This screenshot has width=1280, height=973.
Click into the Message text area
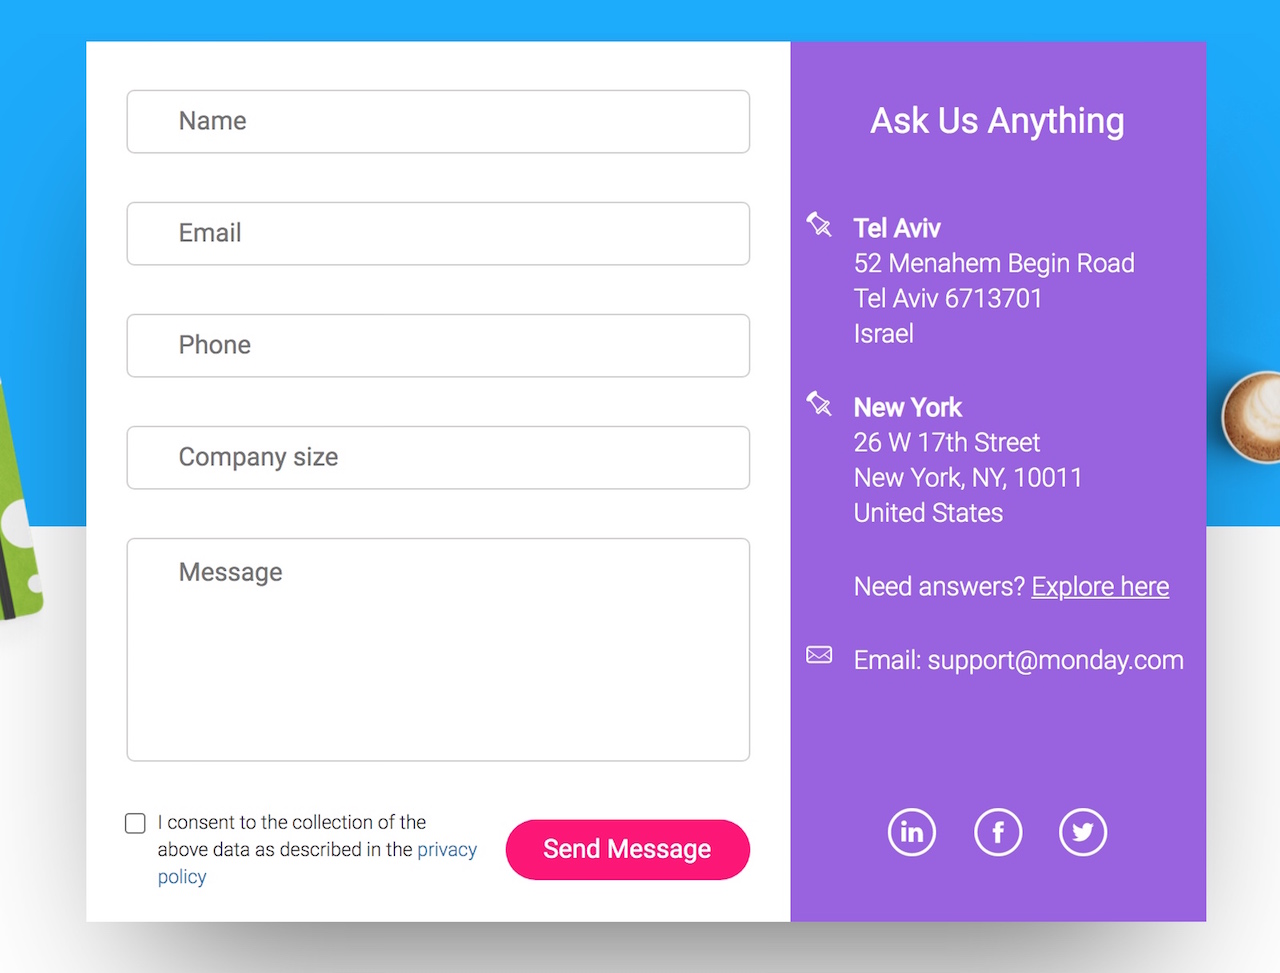[438, 650]
